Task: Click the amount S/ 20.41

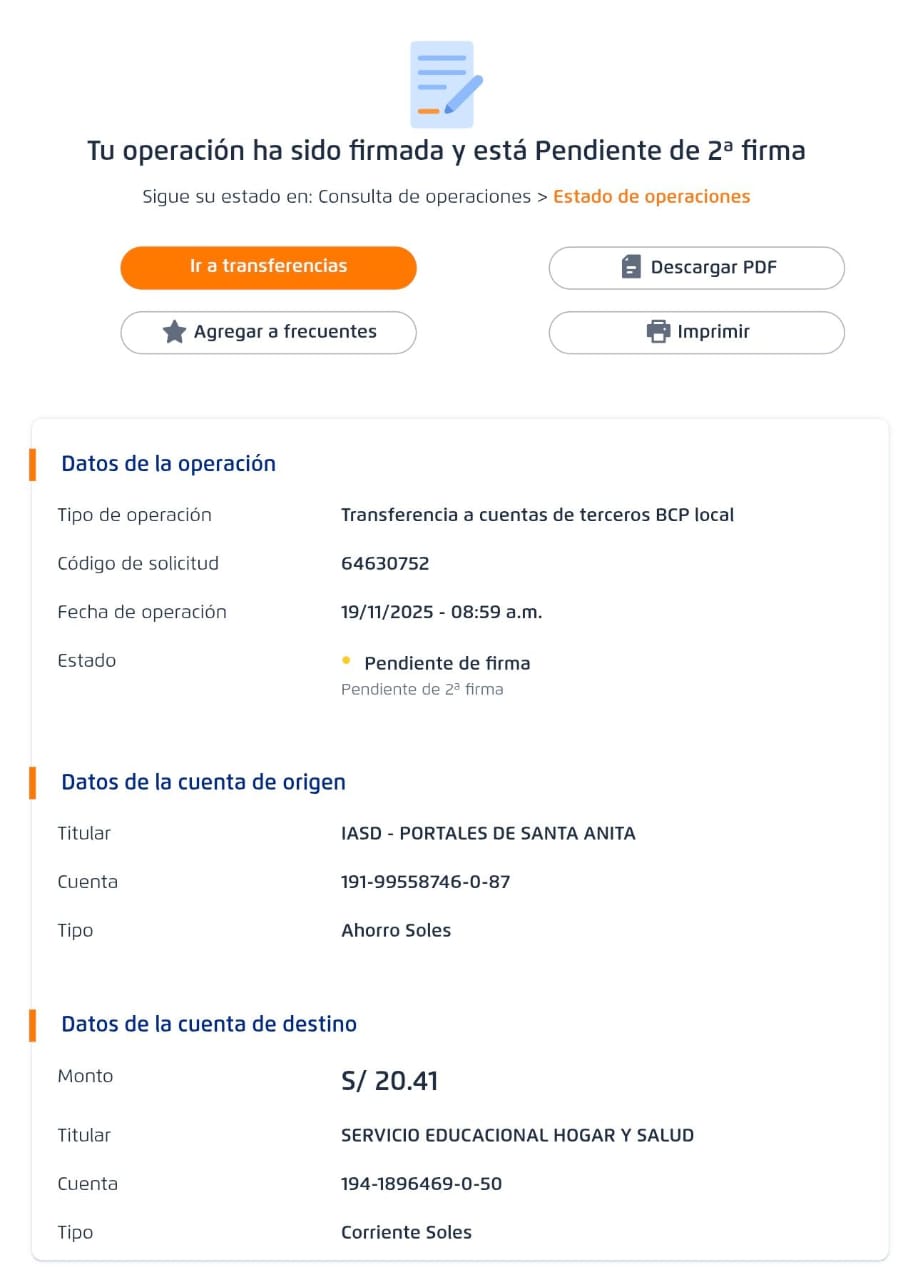Action: pos(389,1081)
